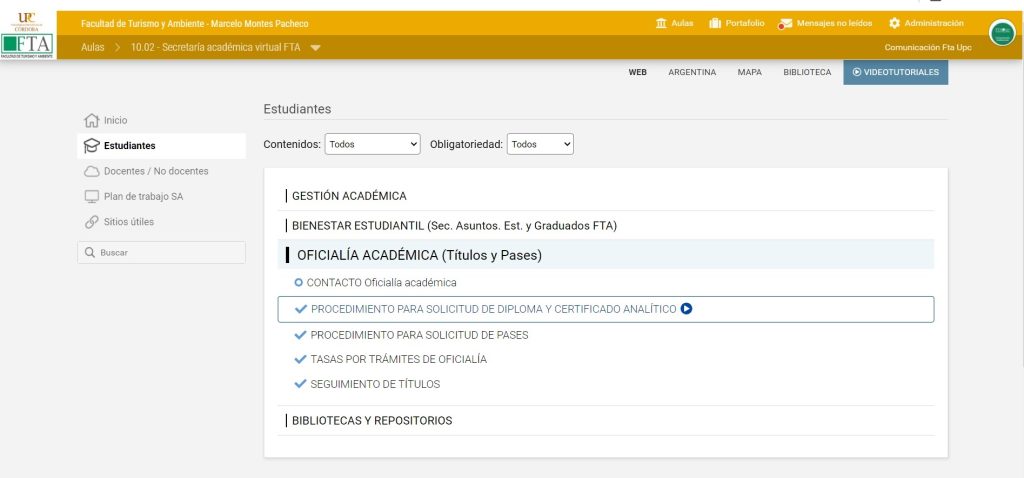Click the Mensajes no leídos envelope icon

click(786, 23)
